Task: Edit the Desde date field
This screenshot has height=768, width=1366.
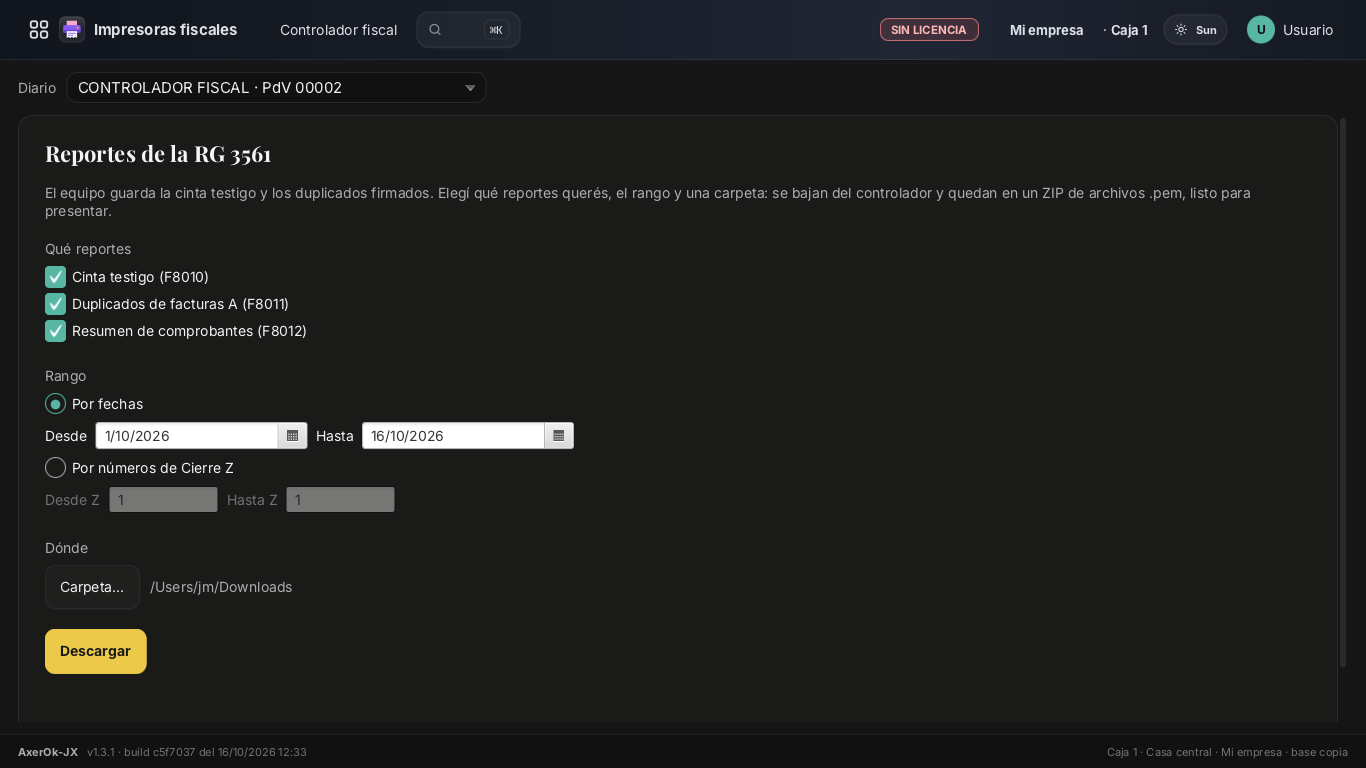Action: [x=187, y=436]
